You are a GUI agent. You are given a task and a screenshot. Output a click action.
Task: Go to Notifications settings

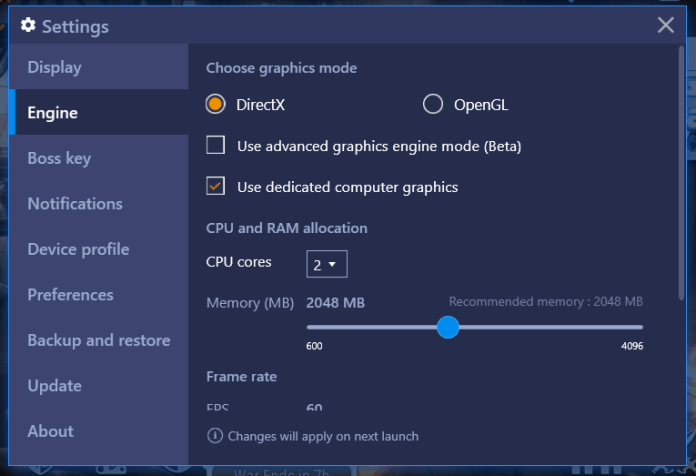point(75,204)
